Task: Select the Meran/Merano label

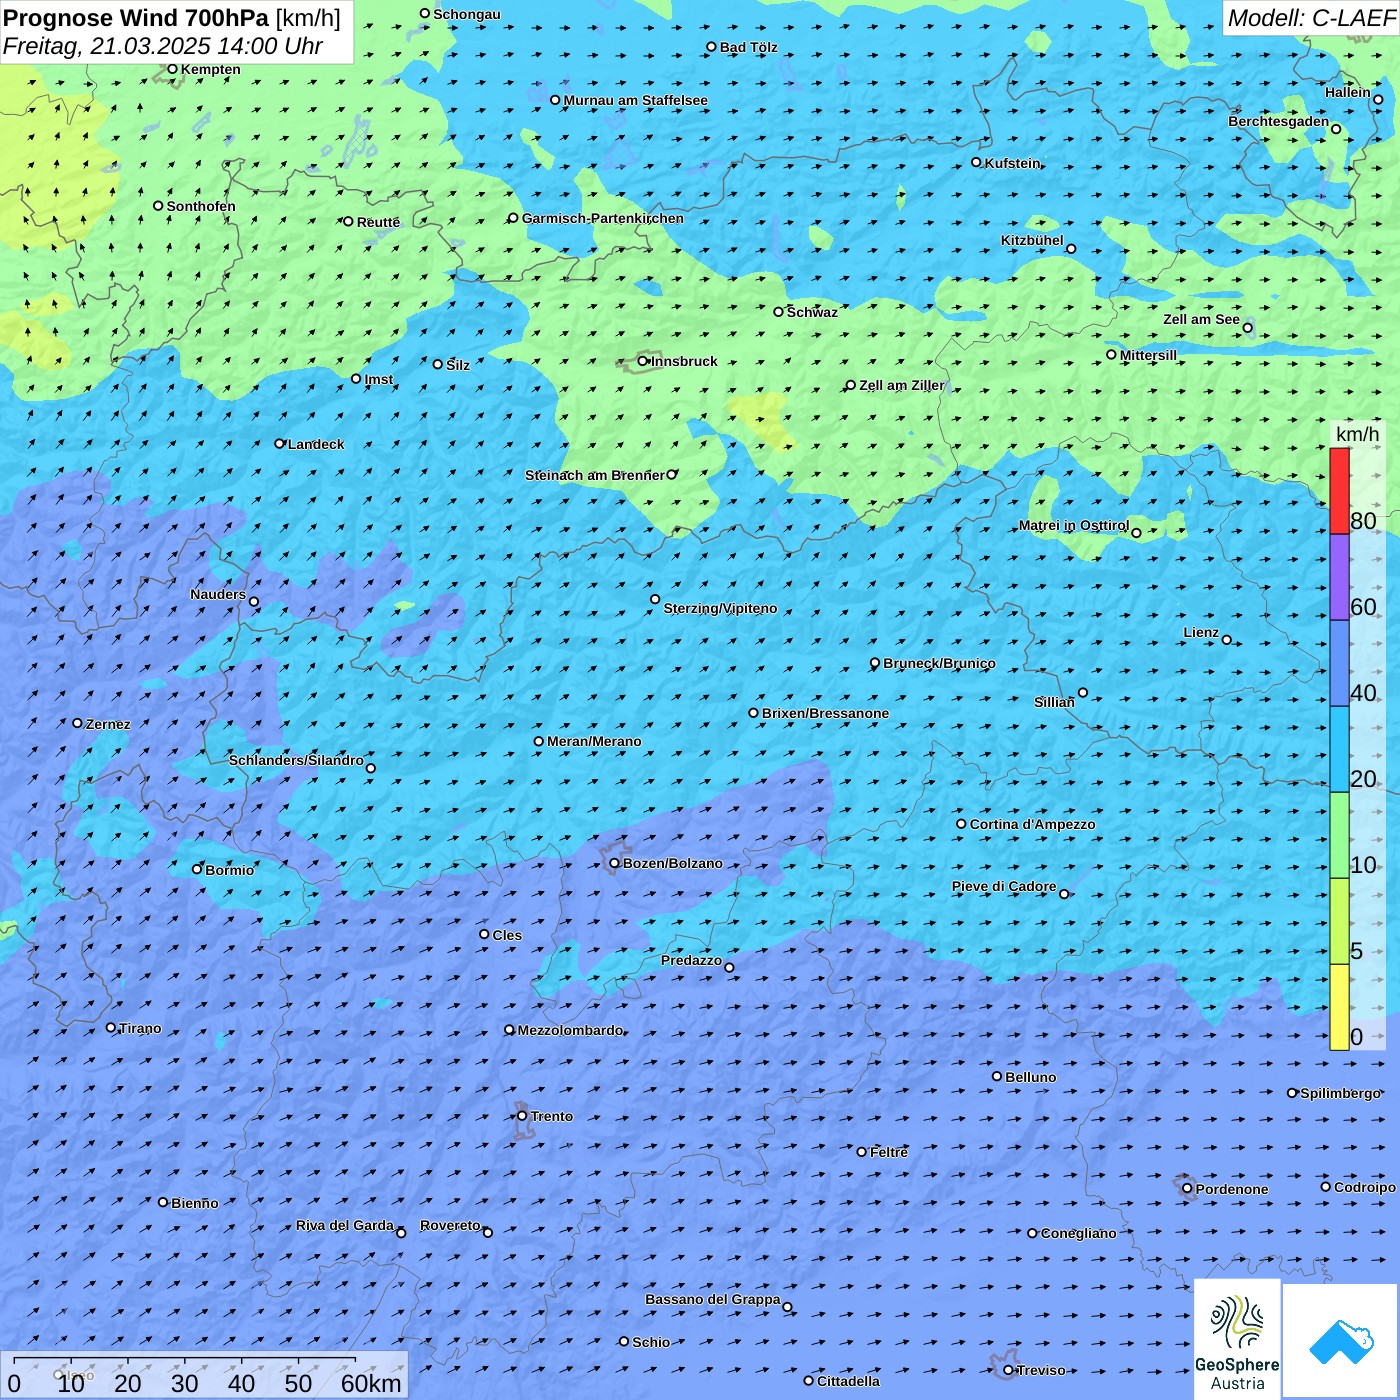Action: tap(594, 741)
